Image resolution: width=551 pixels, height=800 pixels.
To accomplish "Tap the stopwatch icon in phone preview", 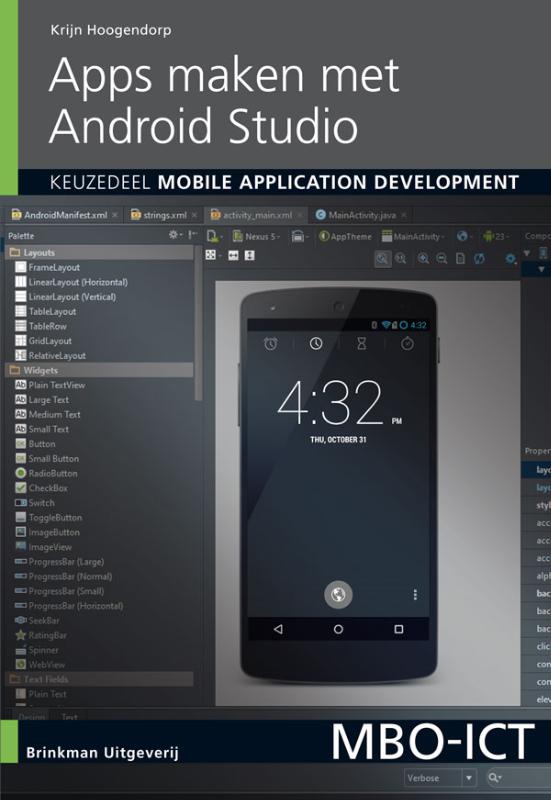I will click(407, 343).
